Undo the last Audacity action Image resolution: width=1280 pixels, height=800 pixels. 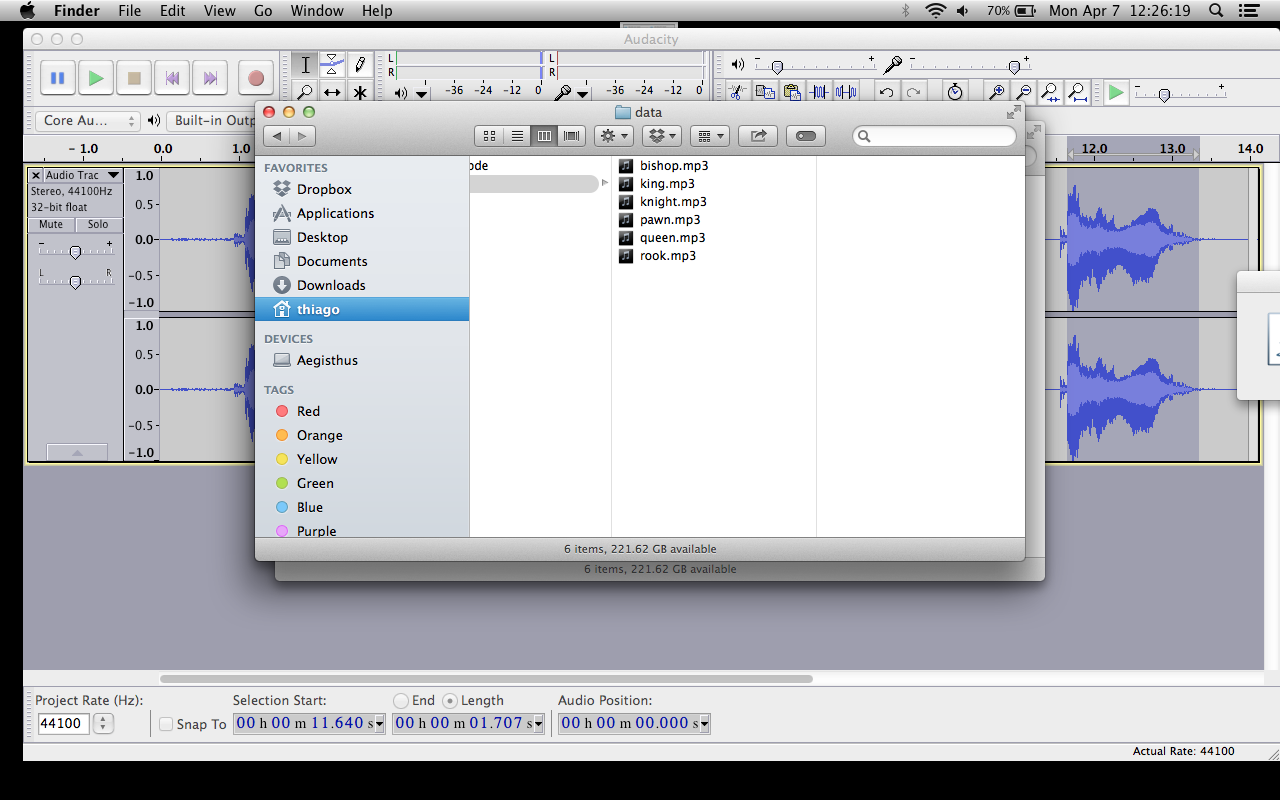click(886, 92)
